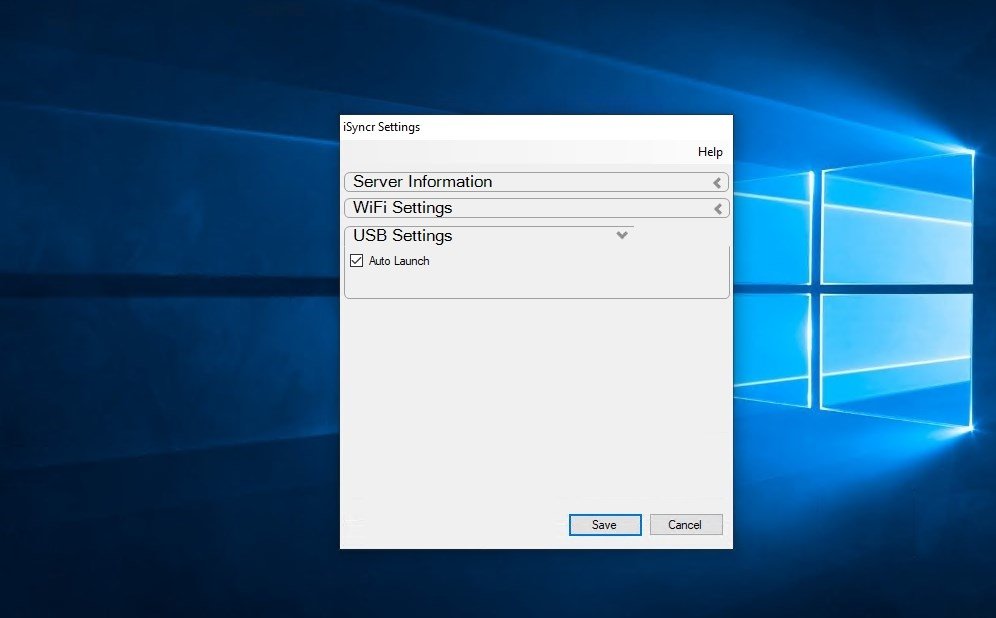Select the USB Settings header text

[x=403, y=236]
